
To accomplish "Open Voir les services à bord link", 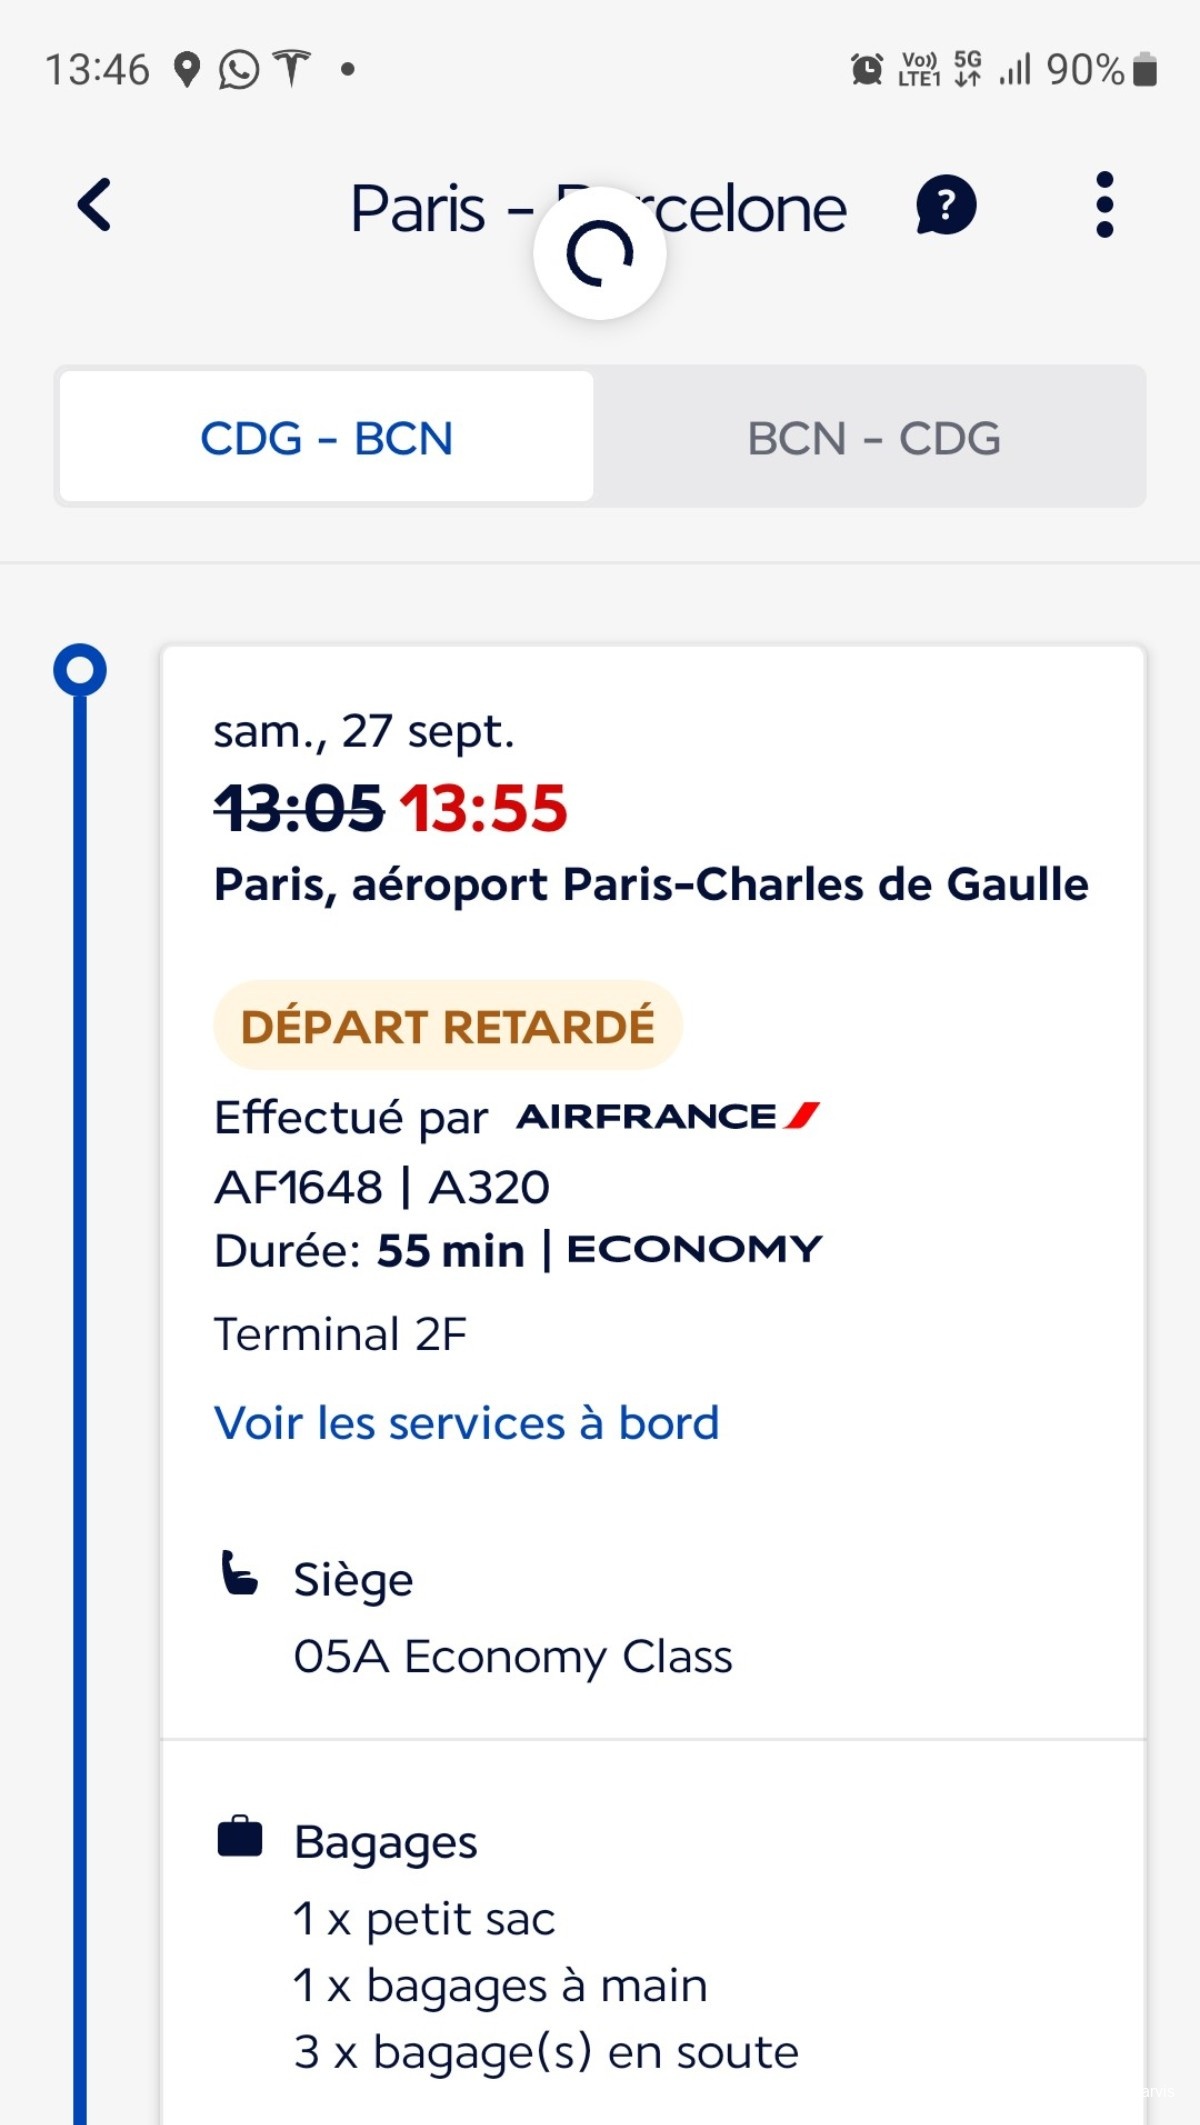I will click(467, 1423).
